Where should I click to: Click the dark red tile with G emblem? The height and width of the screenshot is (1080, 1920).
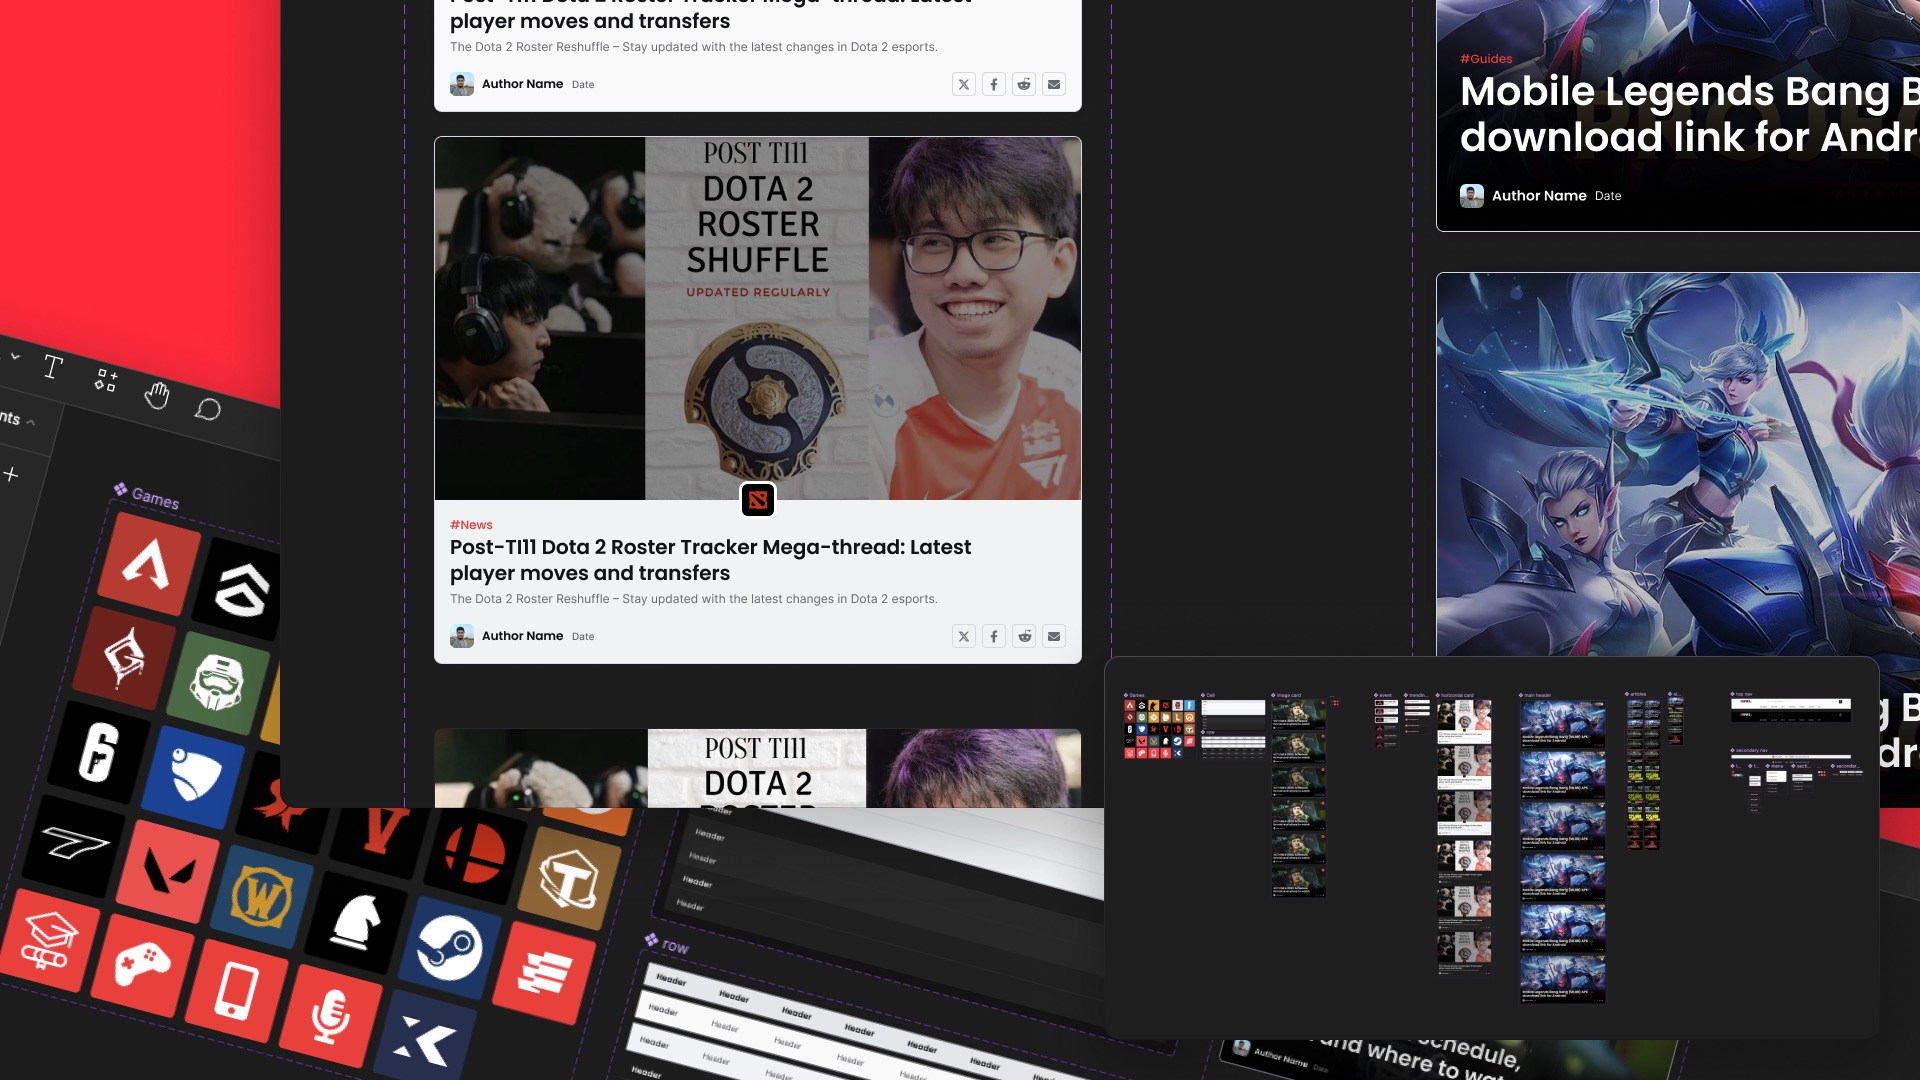(125, 657)
